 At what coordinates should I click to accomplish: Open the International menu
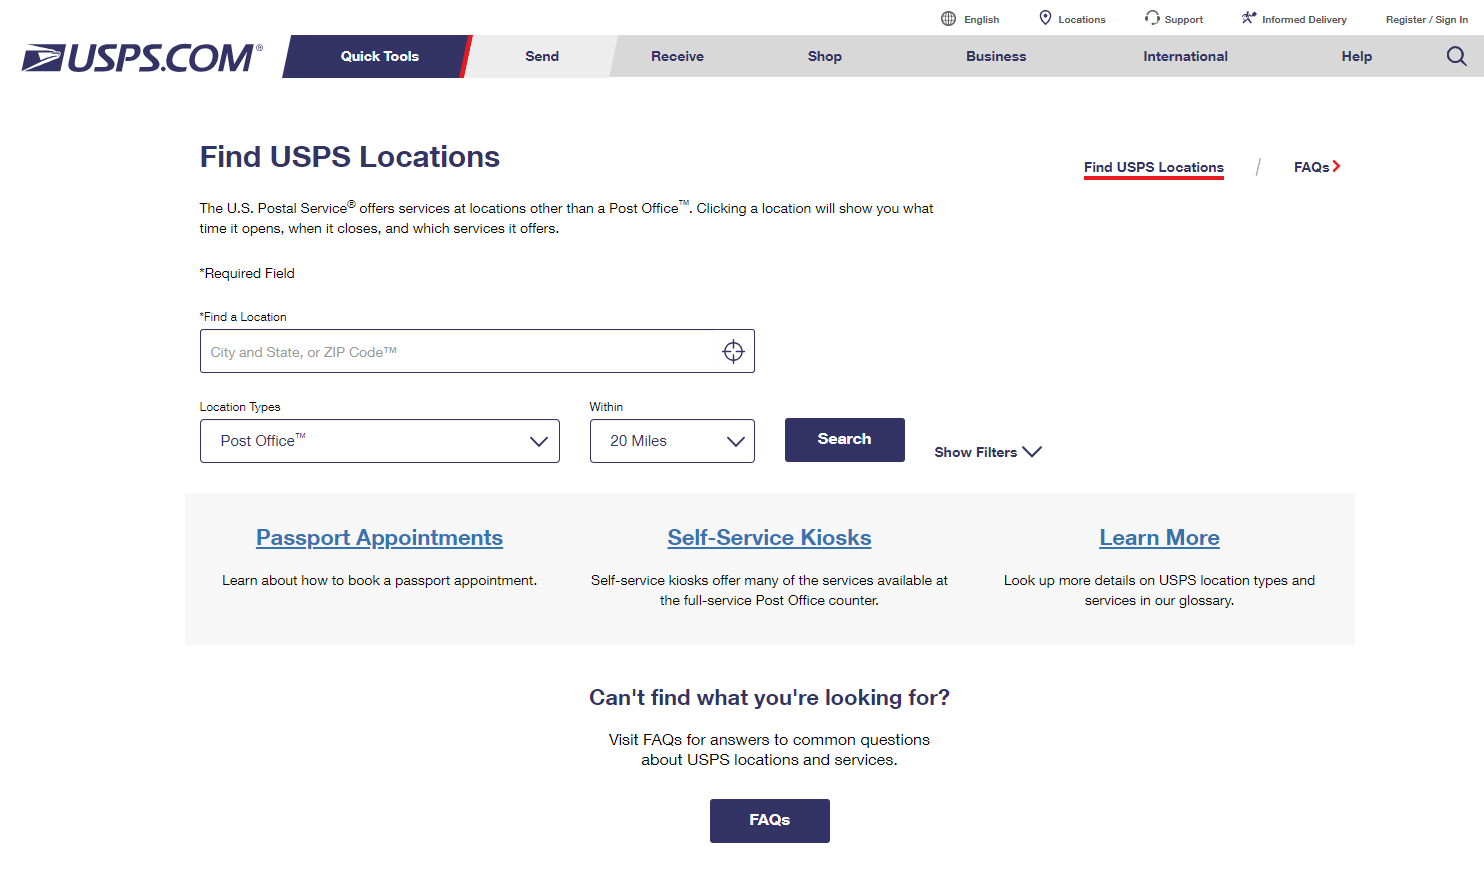(1185, 56)
